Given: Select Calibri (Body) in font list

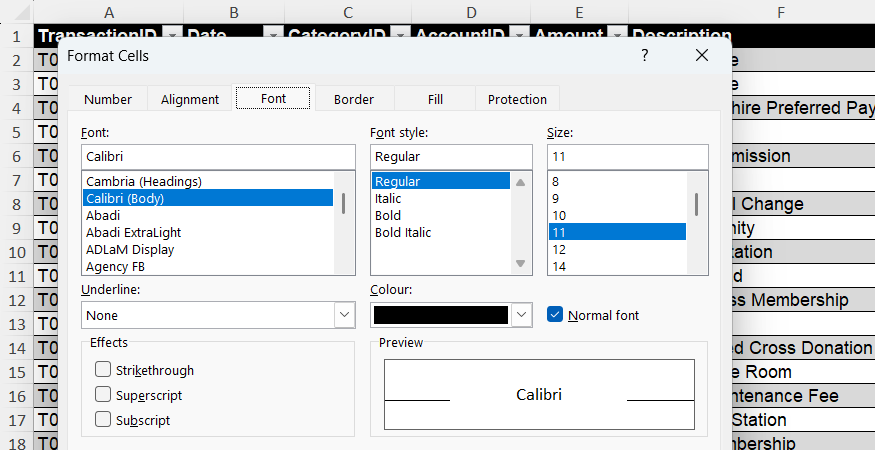Looking at the screenshot, I should coord(208,198).
